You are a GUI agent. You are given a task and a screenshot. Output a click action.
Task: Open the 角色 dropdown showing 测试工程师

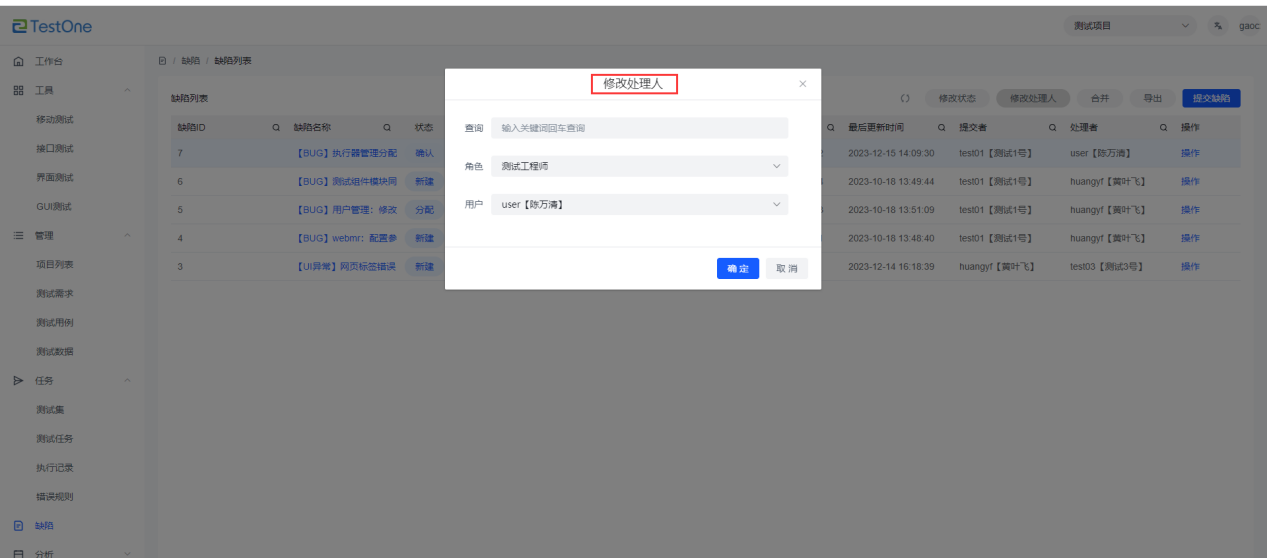(x=639, y=167)
